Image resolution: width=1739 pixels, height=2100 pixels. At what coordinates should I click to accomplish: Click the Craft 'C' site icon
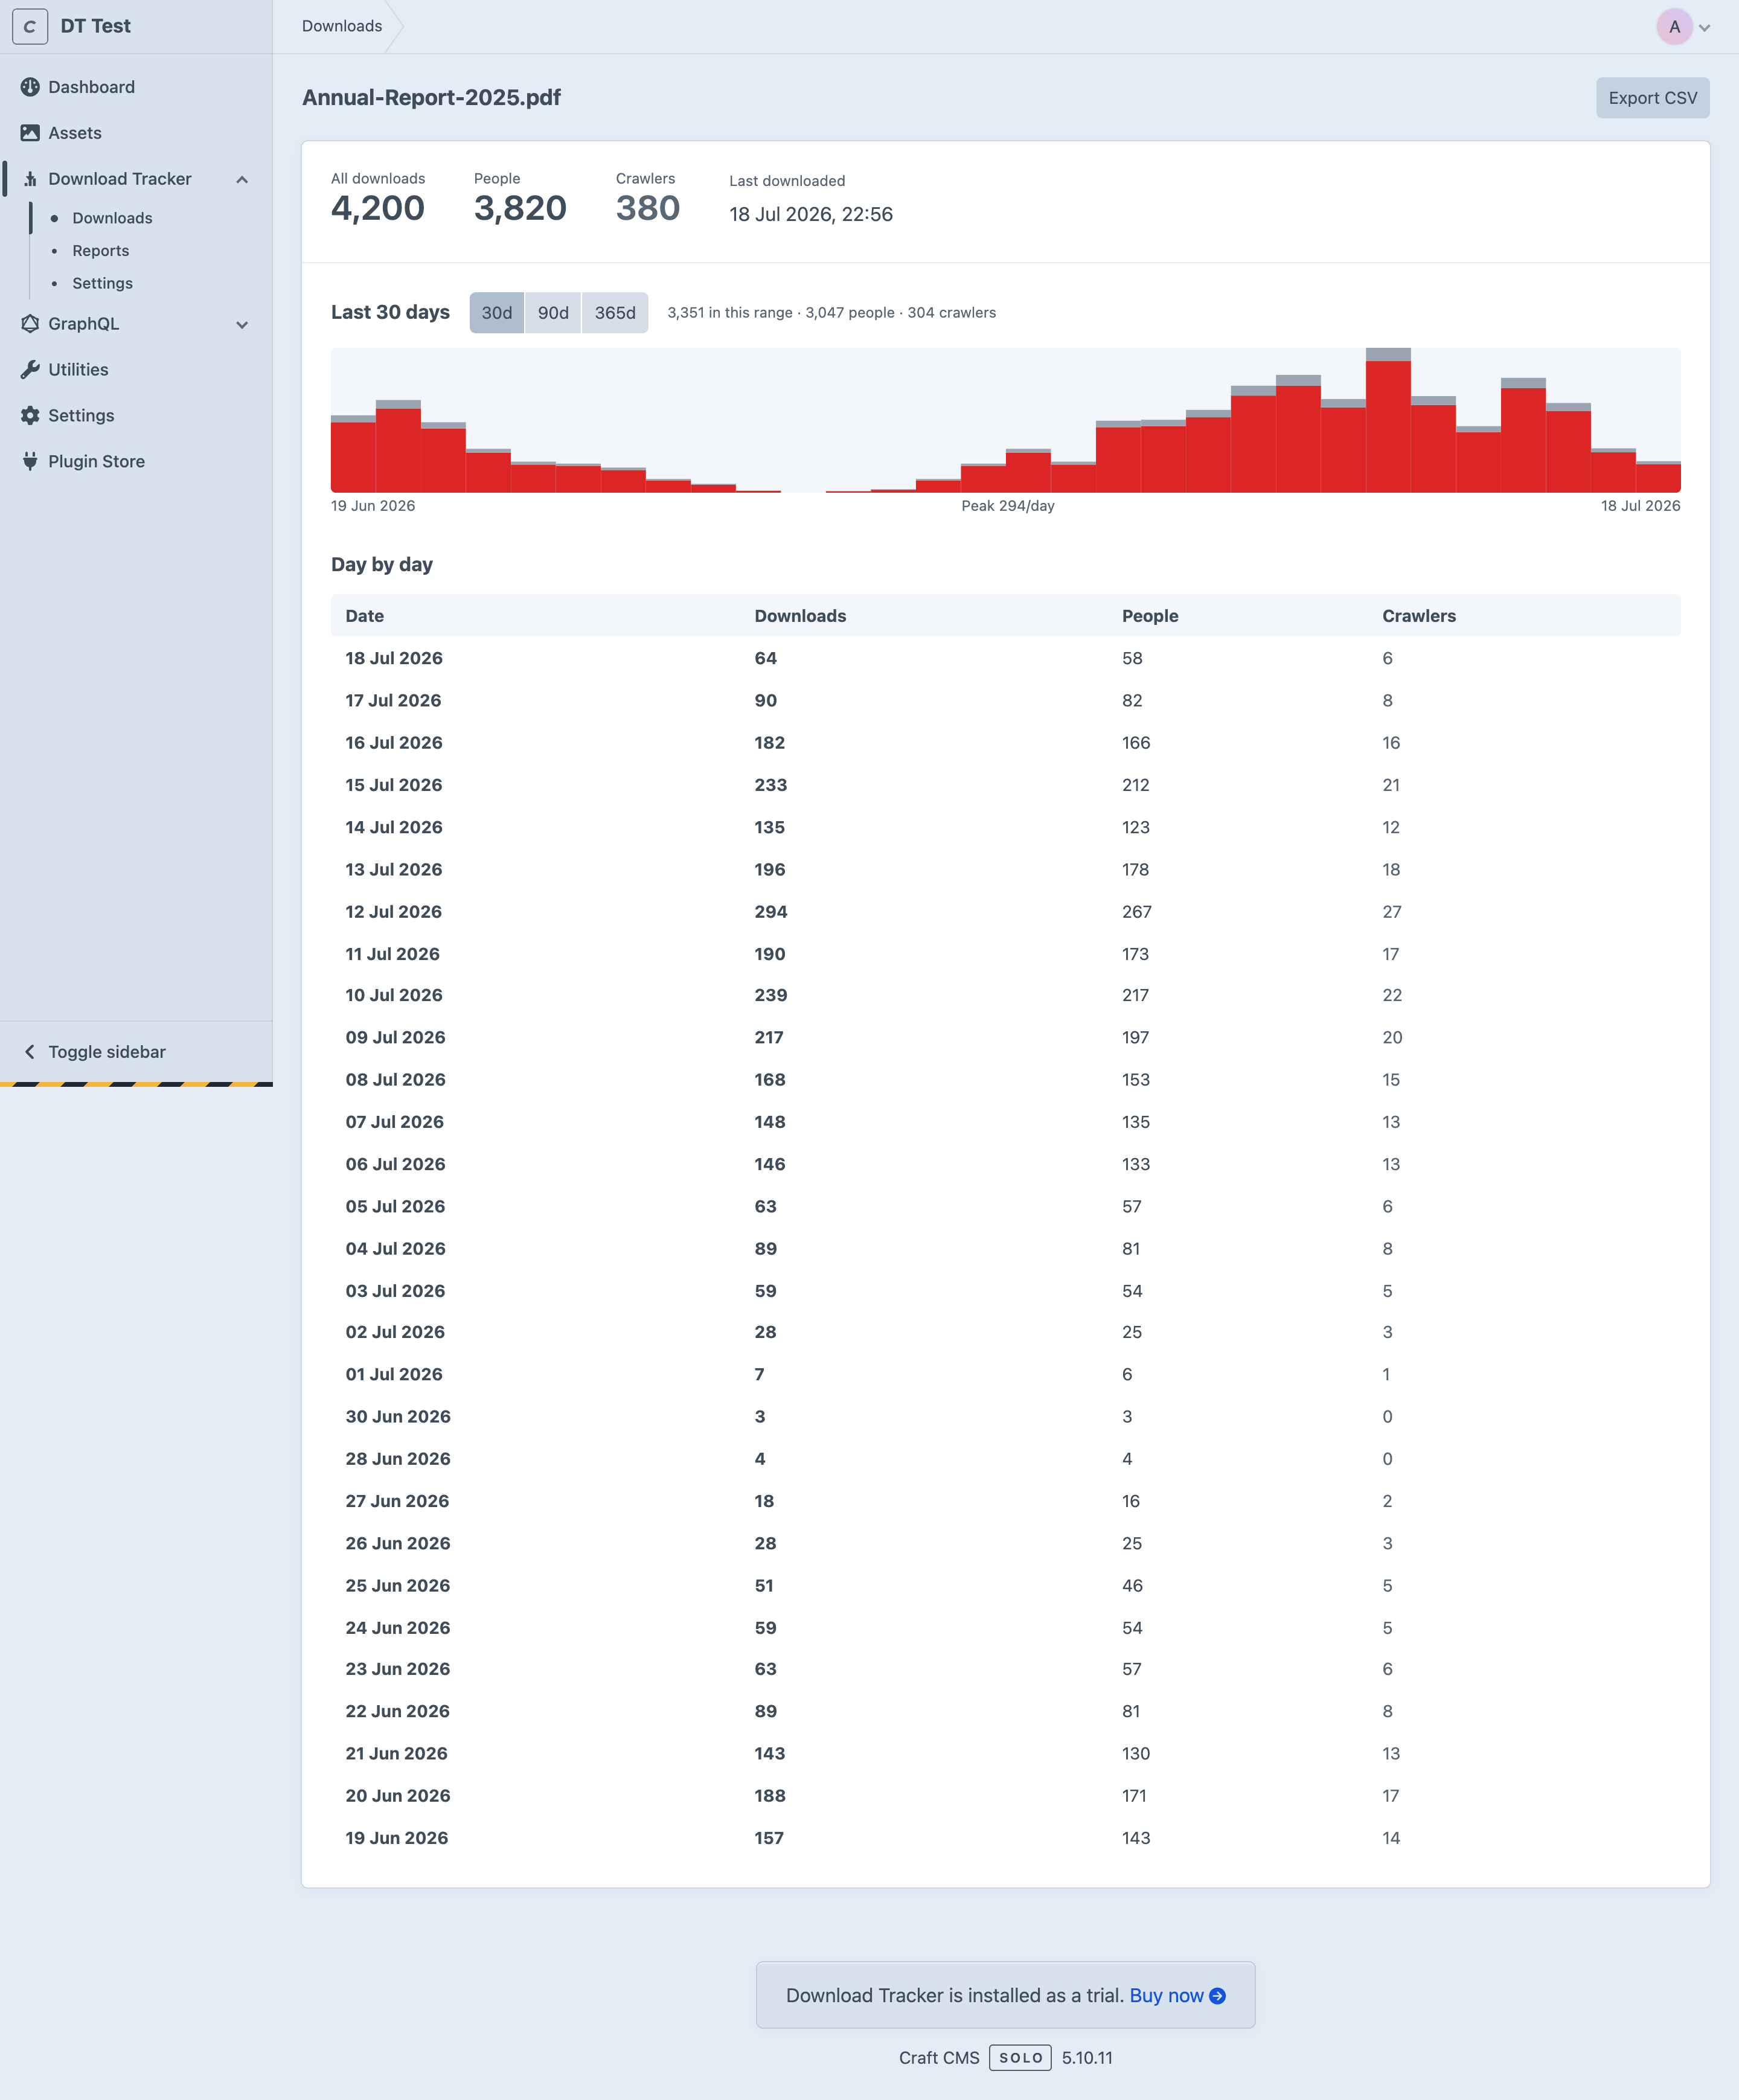click(30, 26)
